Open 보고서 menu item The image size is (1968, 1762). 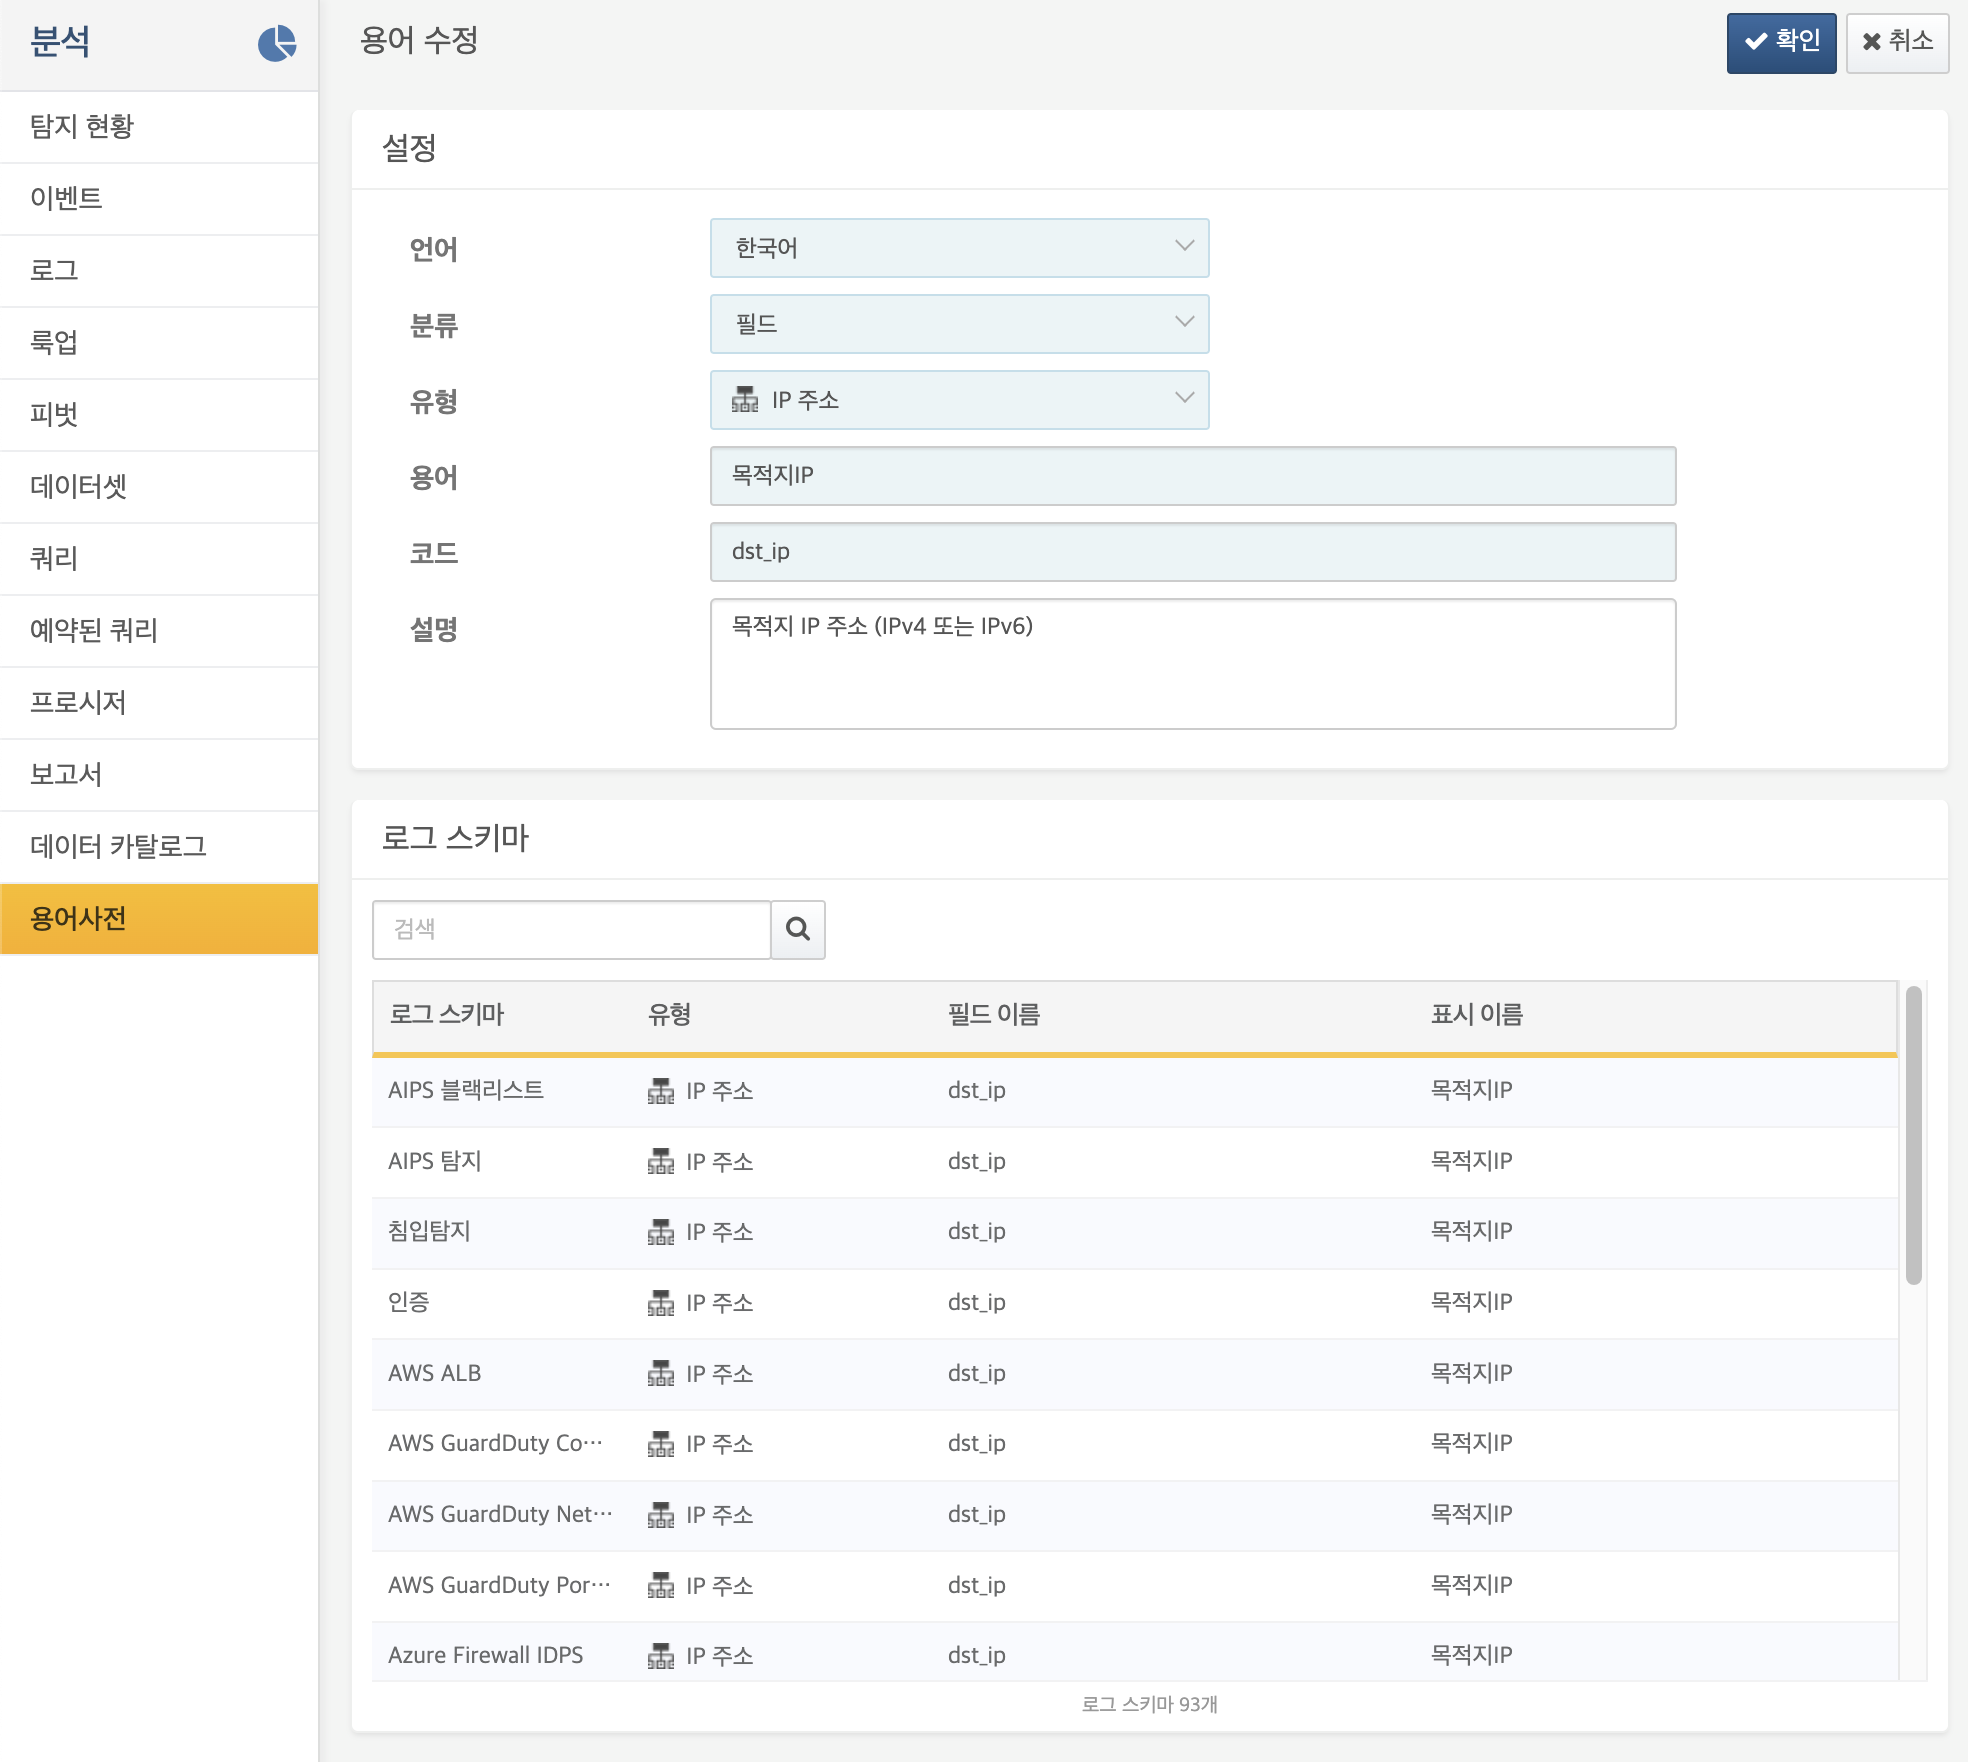(x=159, y=775)
